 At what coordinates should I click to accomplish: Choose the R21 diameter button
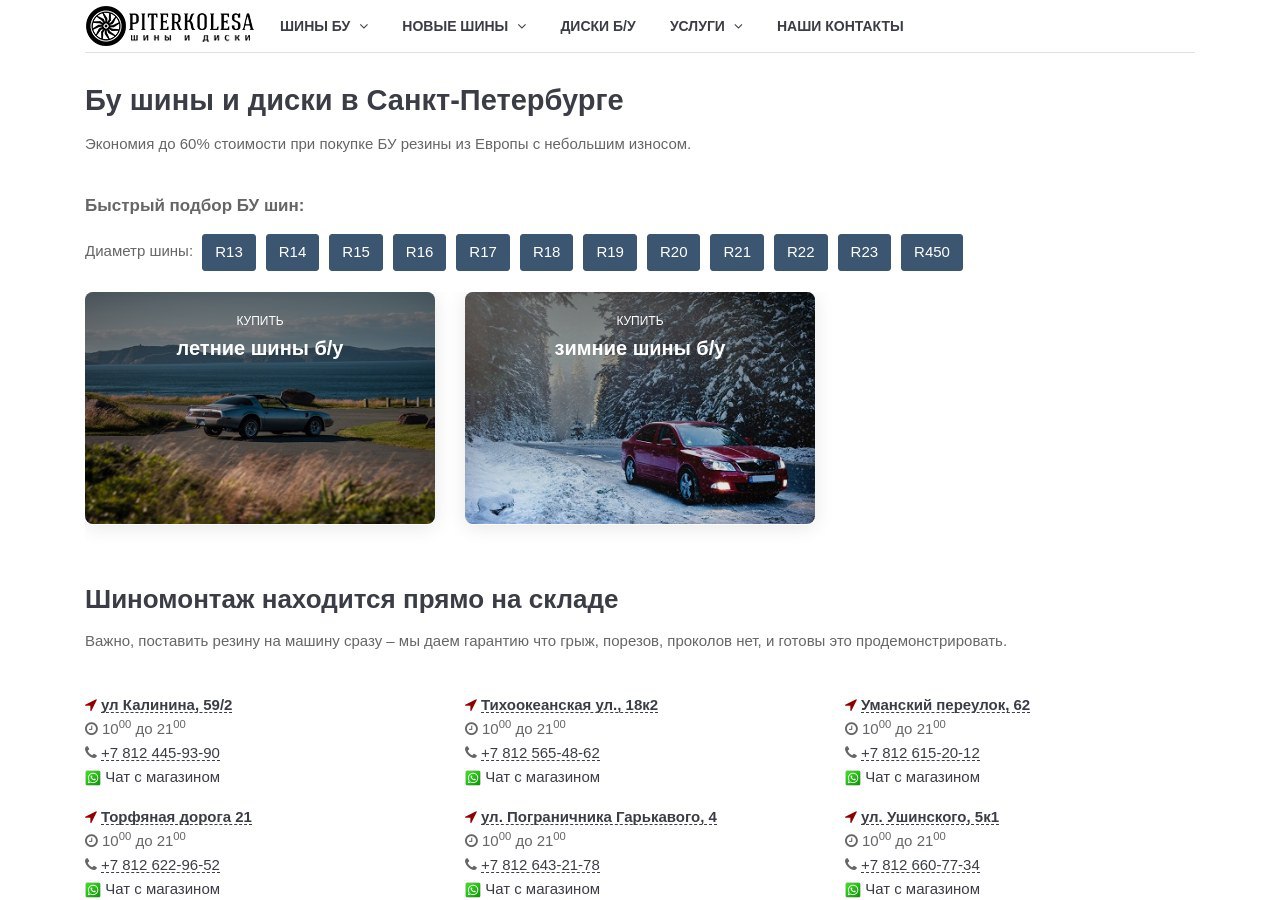[737, 252]
